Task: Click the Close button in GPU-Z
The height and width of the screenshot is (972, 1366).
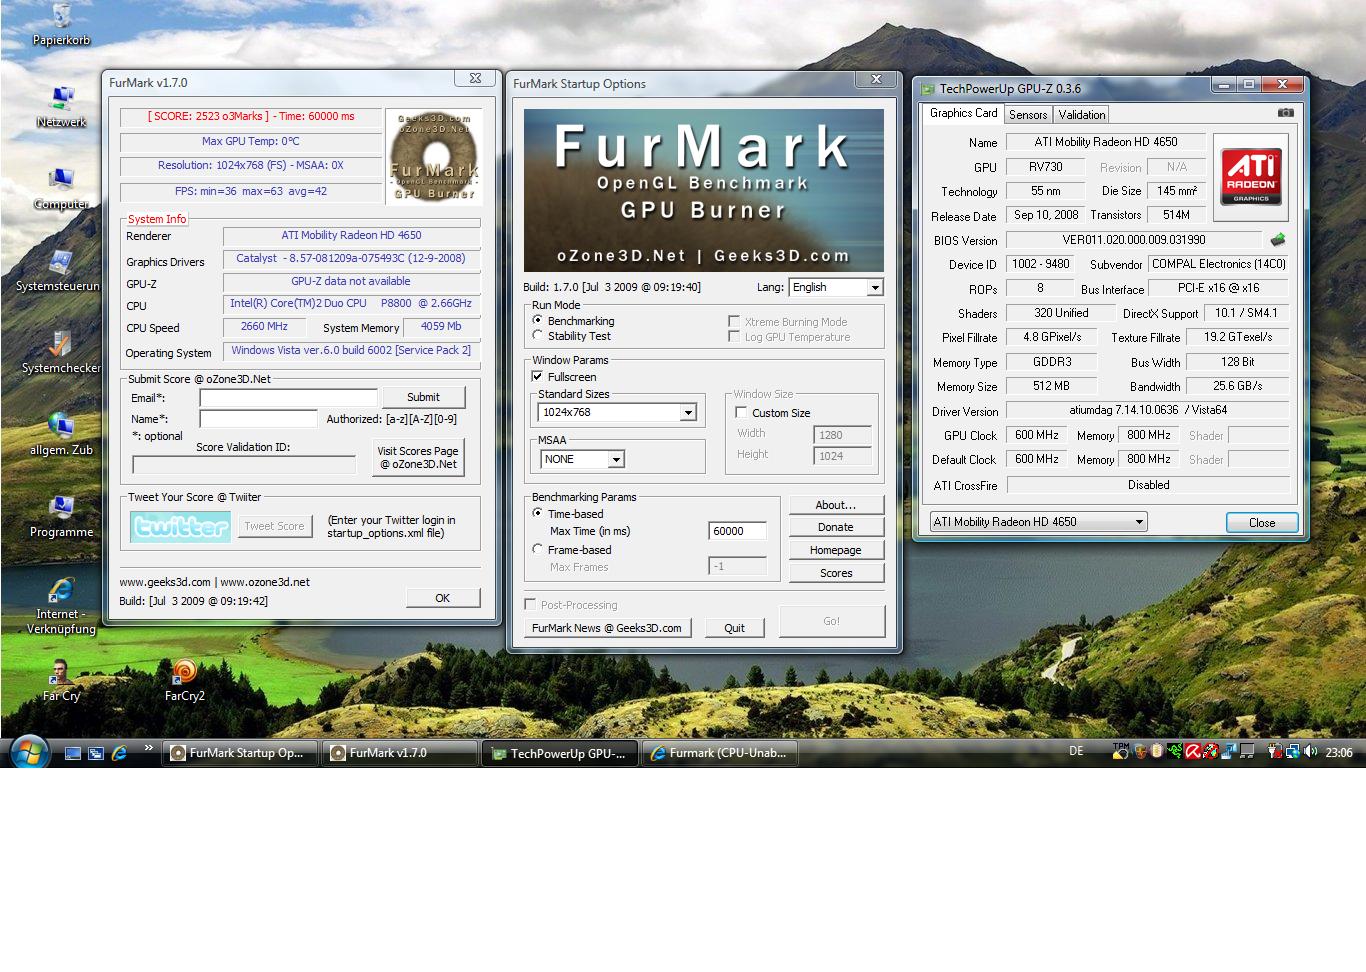Action: tap(1262, 523)
